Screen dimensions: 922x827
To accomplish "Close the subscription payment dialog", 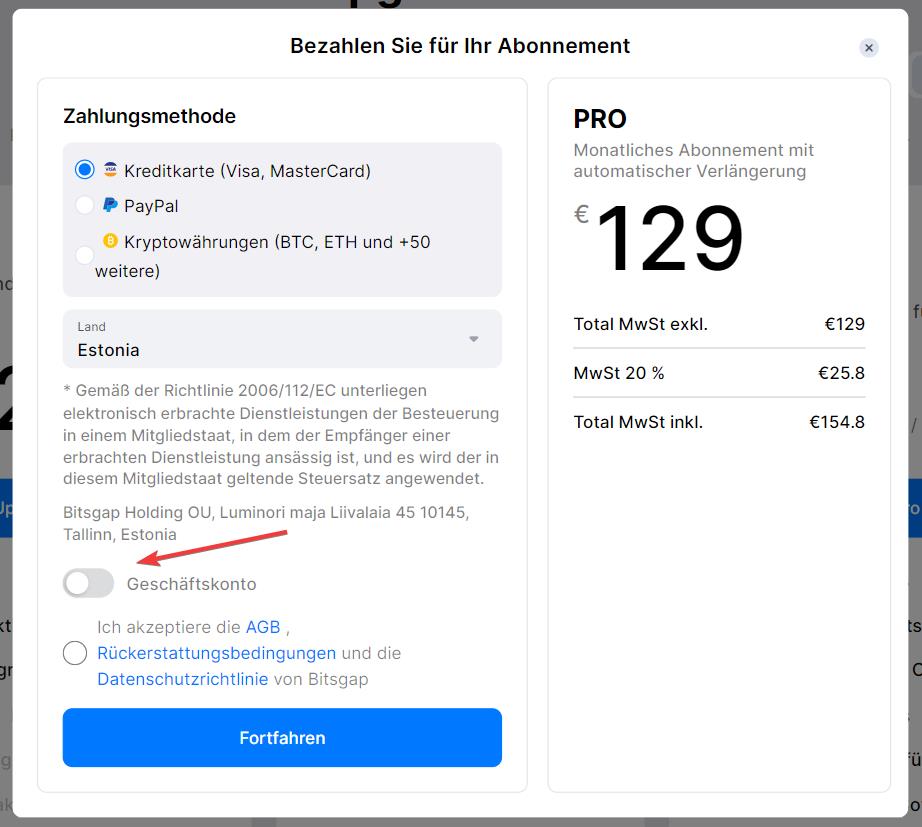I will pyautogui.click(x=869, y=48).
